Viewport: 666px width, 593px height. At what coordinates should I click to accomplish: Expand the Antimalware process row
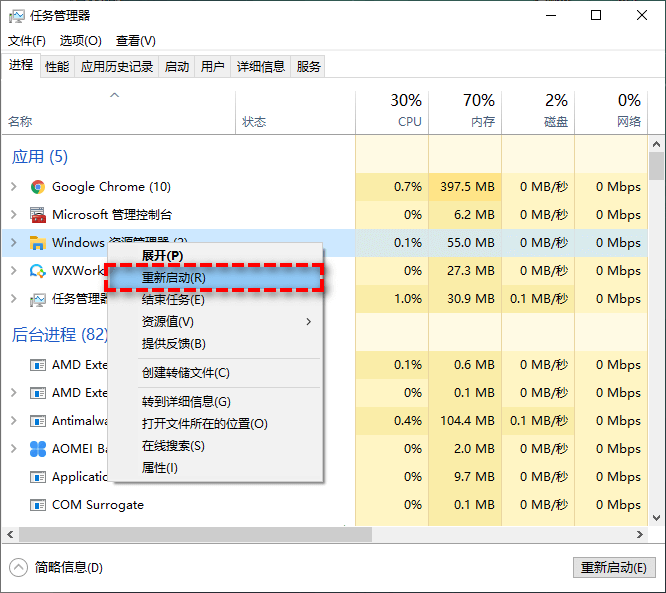click(13, 421)
